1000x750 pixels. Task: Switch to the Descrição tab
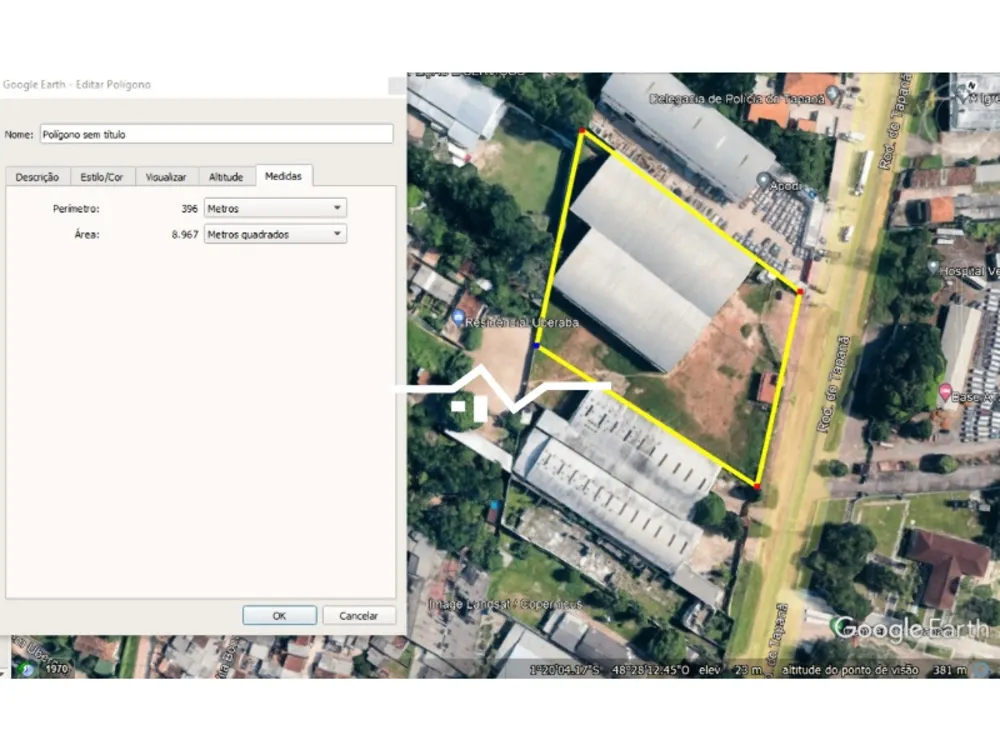click(x=37, y=177)
